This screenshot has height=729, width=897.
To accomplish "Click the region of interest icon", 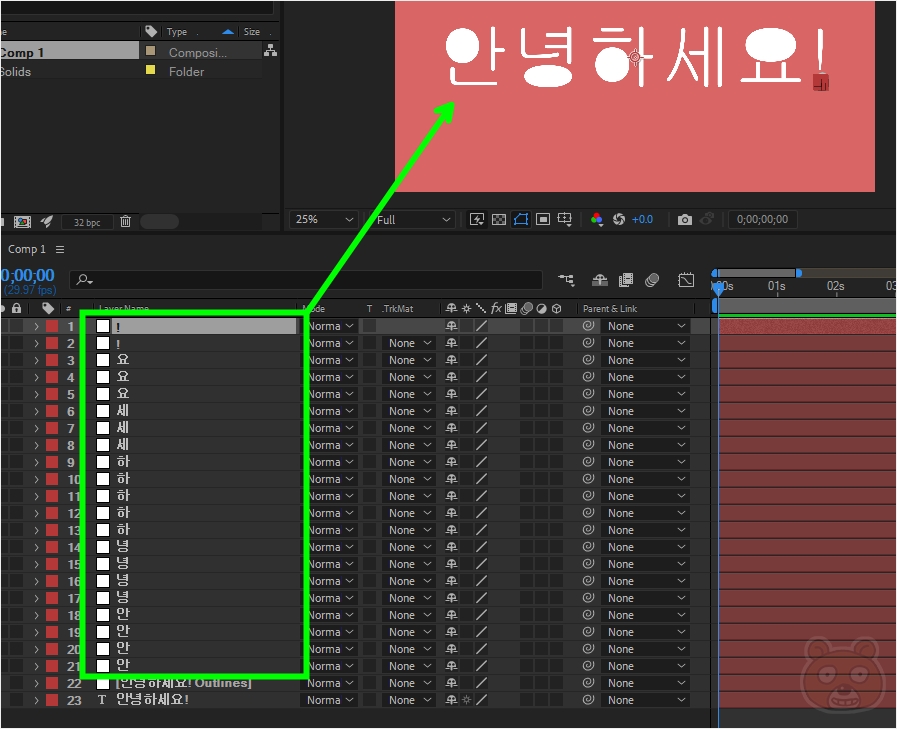I will coord(543,219).
